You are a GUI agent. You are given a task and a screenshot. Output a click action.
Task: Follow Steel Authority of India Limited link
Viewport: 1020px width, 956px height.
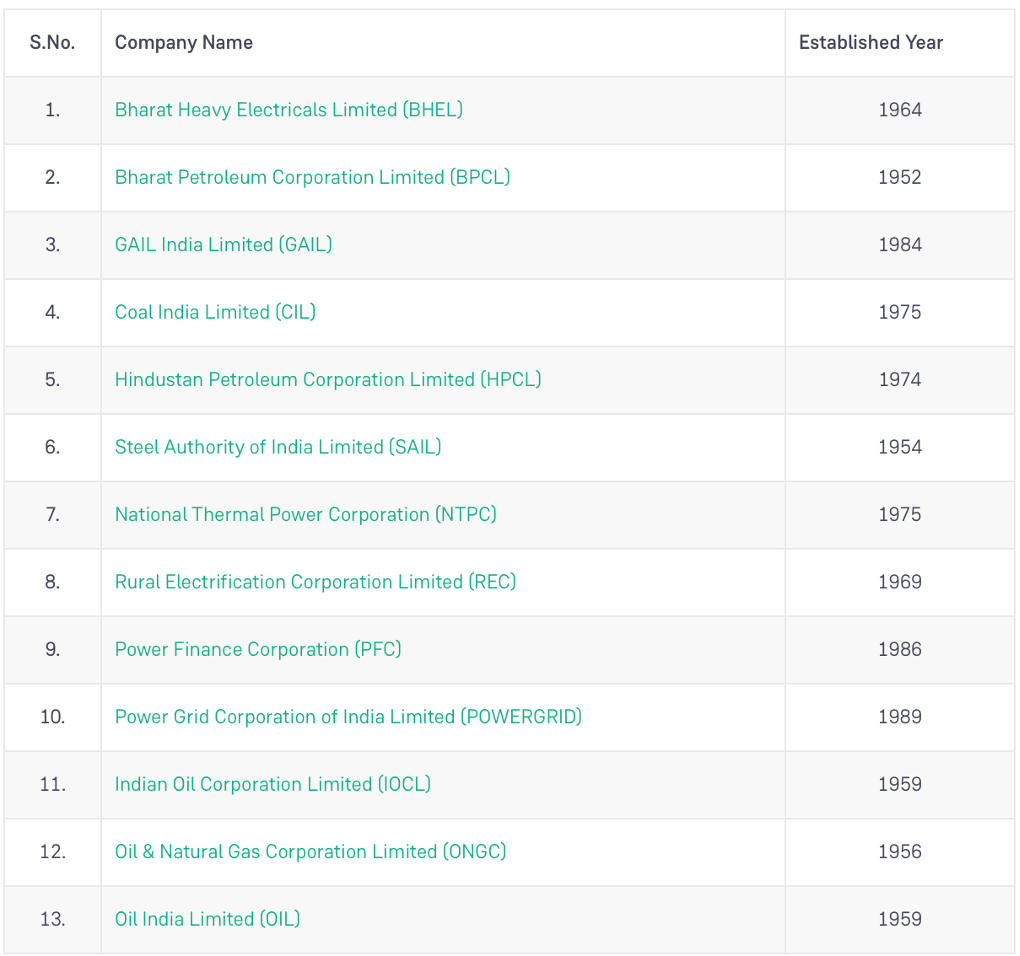coord(278,447)
